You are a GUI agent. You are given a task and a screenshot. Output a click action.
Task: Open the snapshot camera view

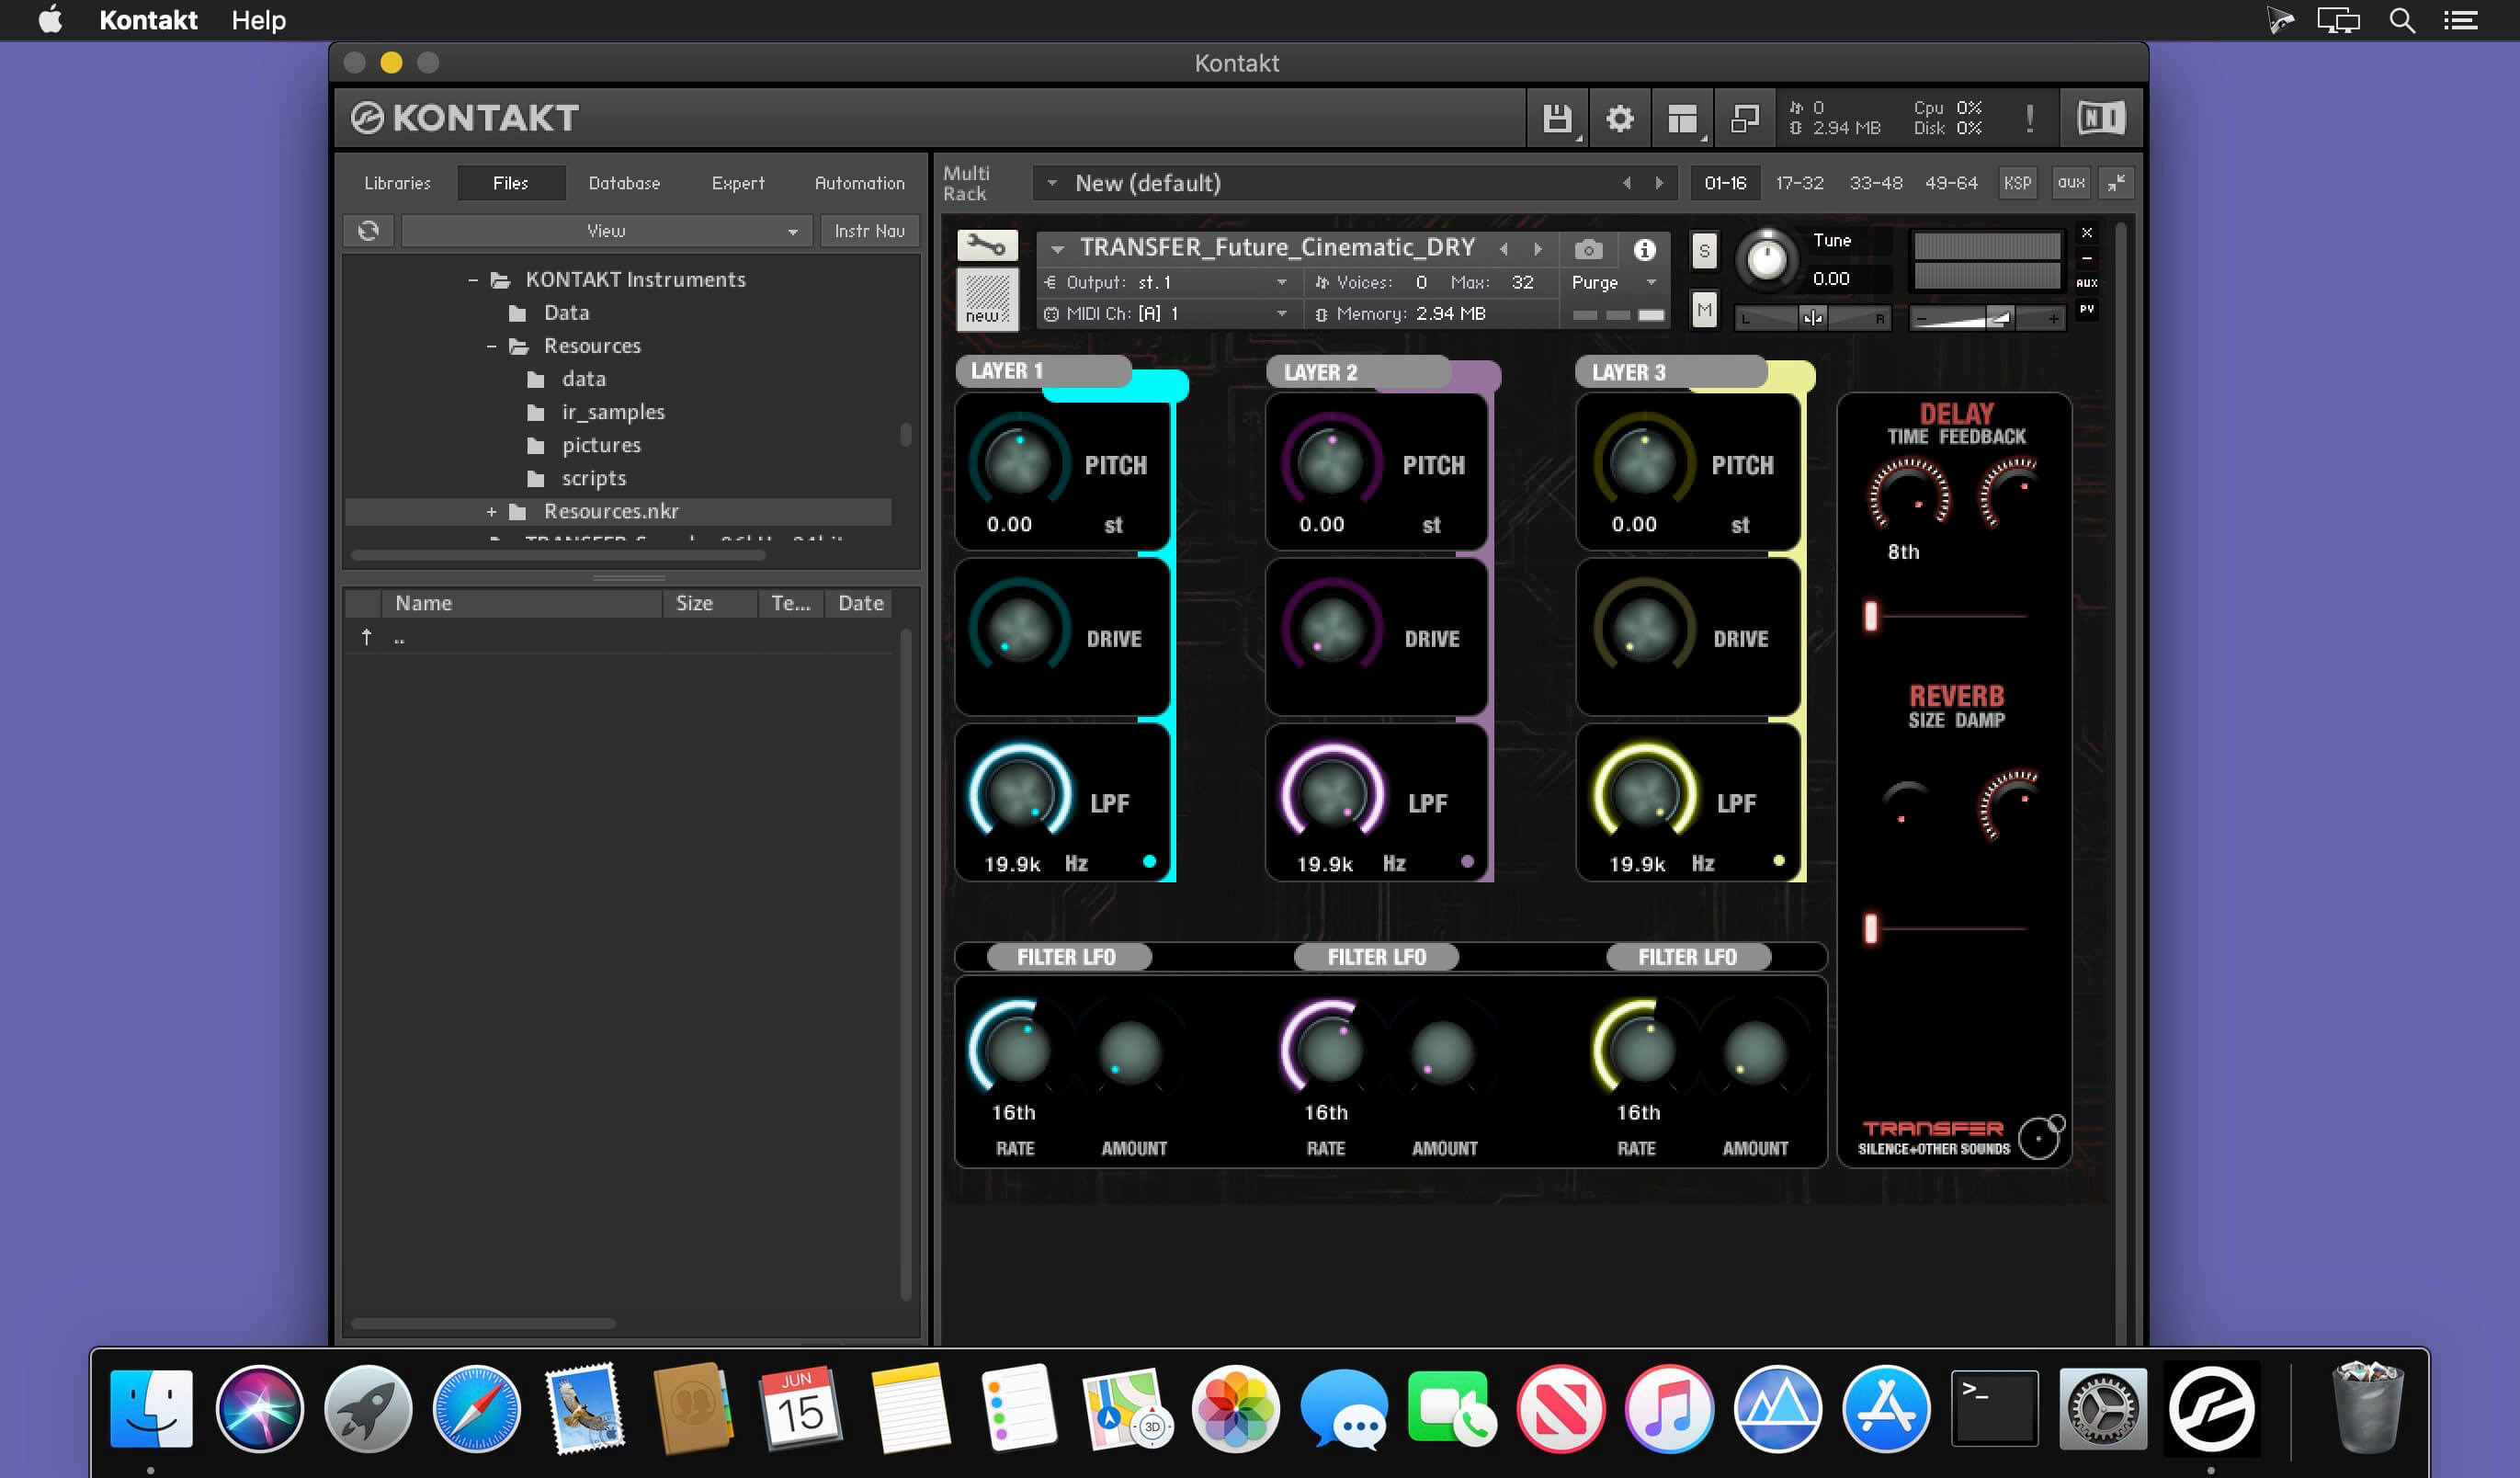coord(1588,249)
